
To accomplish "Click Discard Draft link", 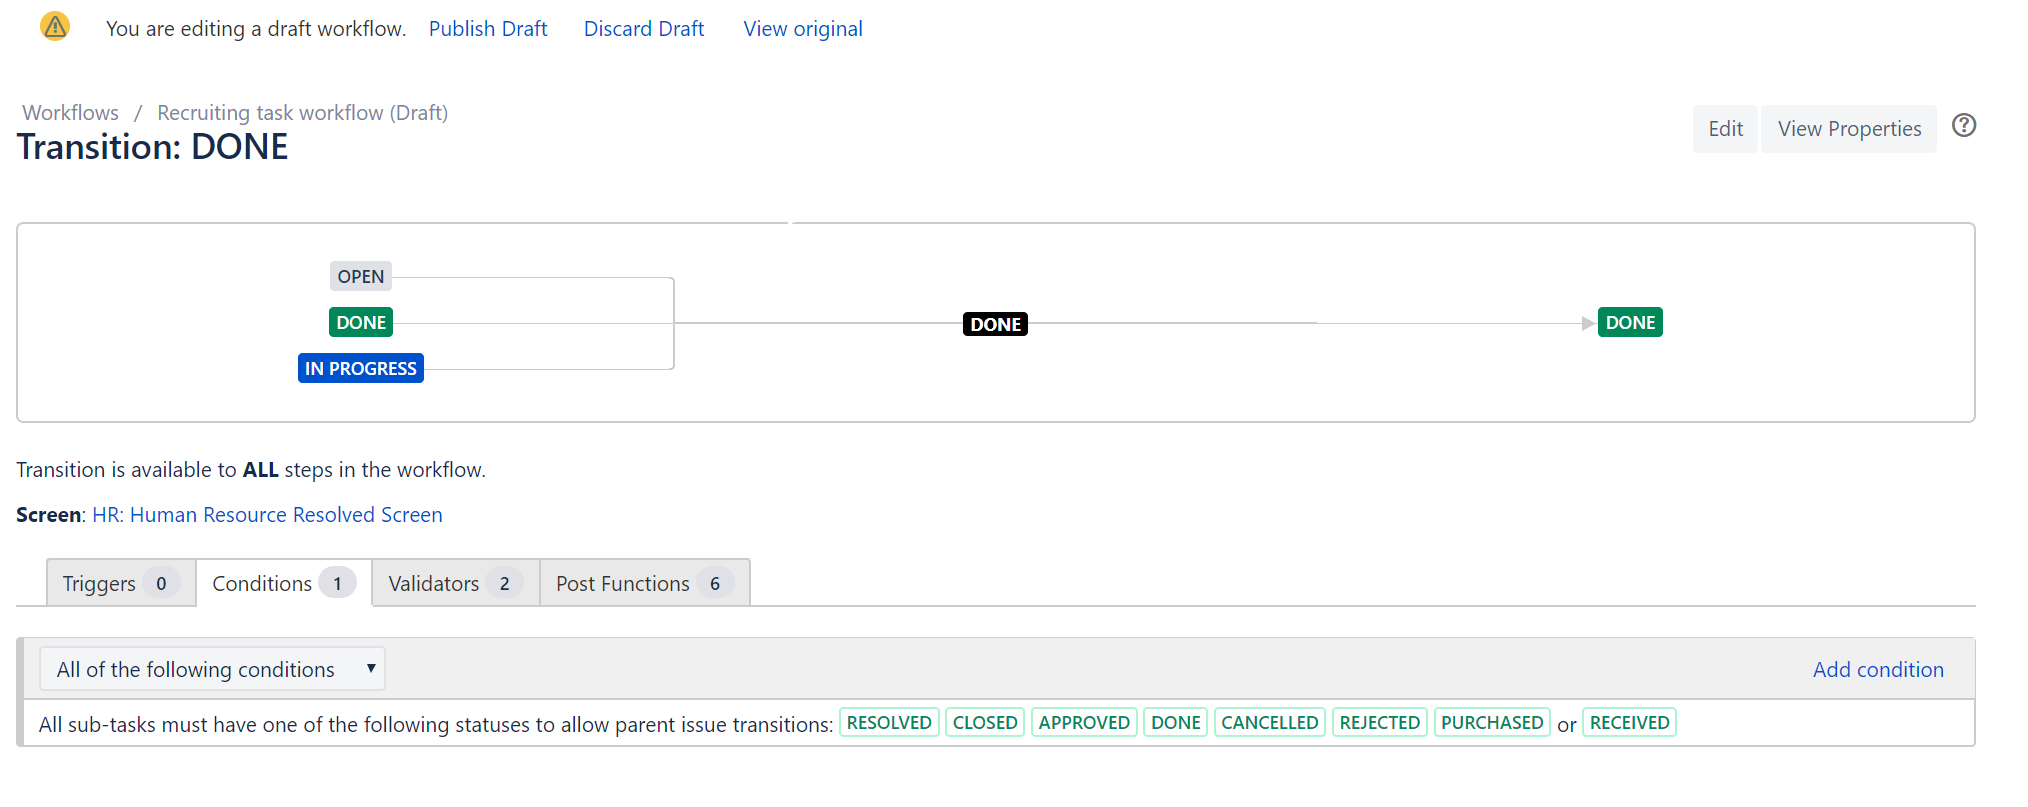I will (644, 29).
